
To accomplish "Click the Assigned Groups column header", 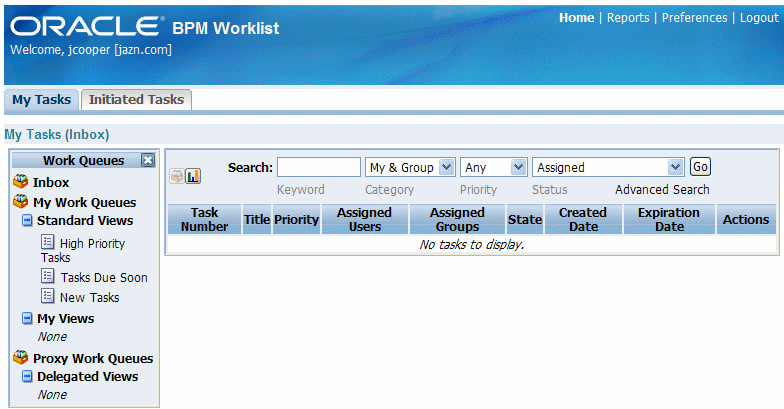I will [458, 219].
